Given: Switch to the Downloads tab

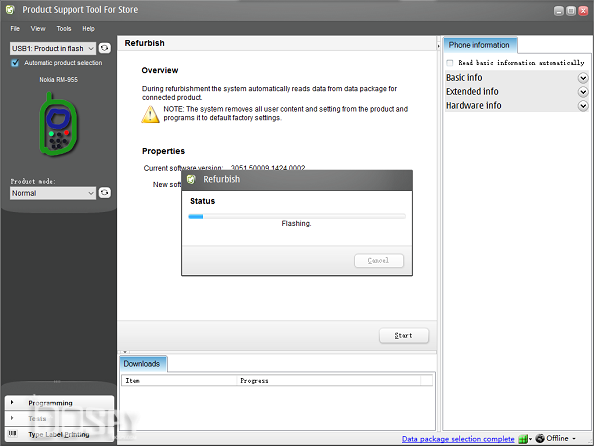Looking at the screenshot, I should pos(142,364).
